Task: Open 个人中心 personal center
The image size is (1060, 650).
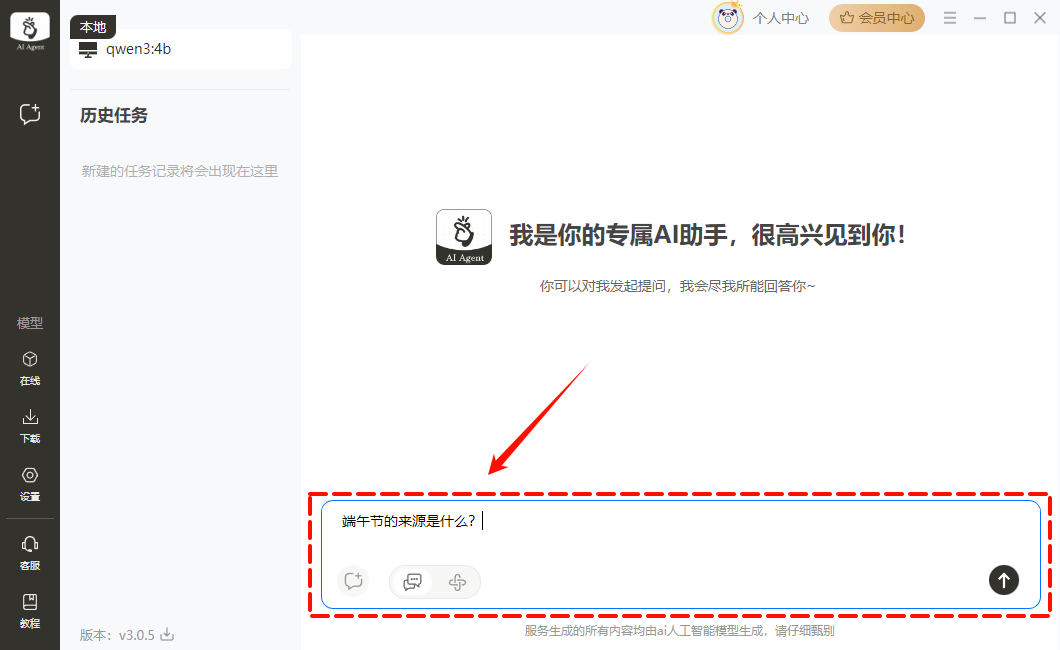Action: pyautogui.click(x=780, y=18)
